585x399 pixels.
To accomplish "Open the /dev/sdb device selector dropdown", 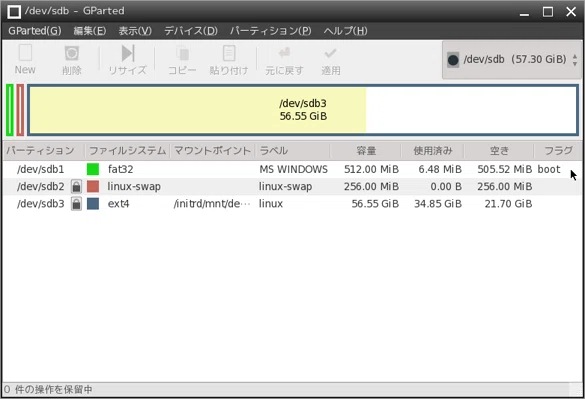I will (x=512, y=60).
